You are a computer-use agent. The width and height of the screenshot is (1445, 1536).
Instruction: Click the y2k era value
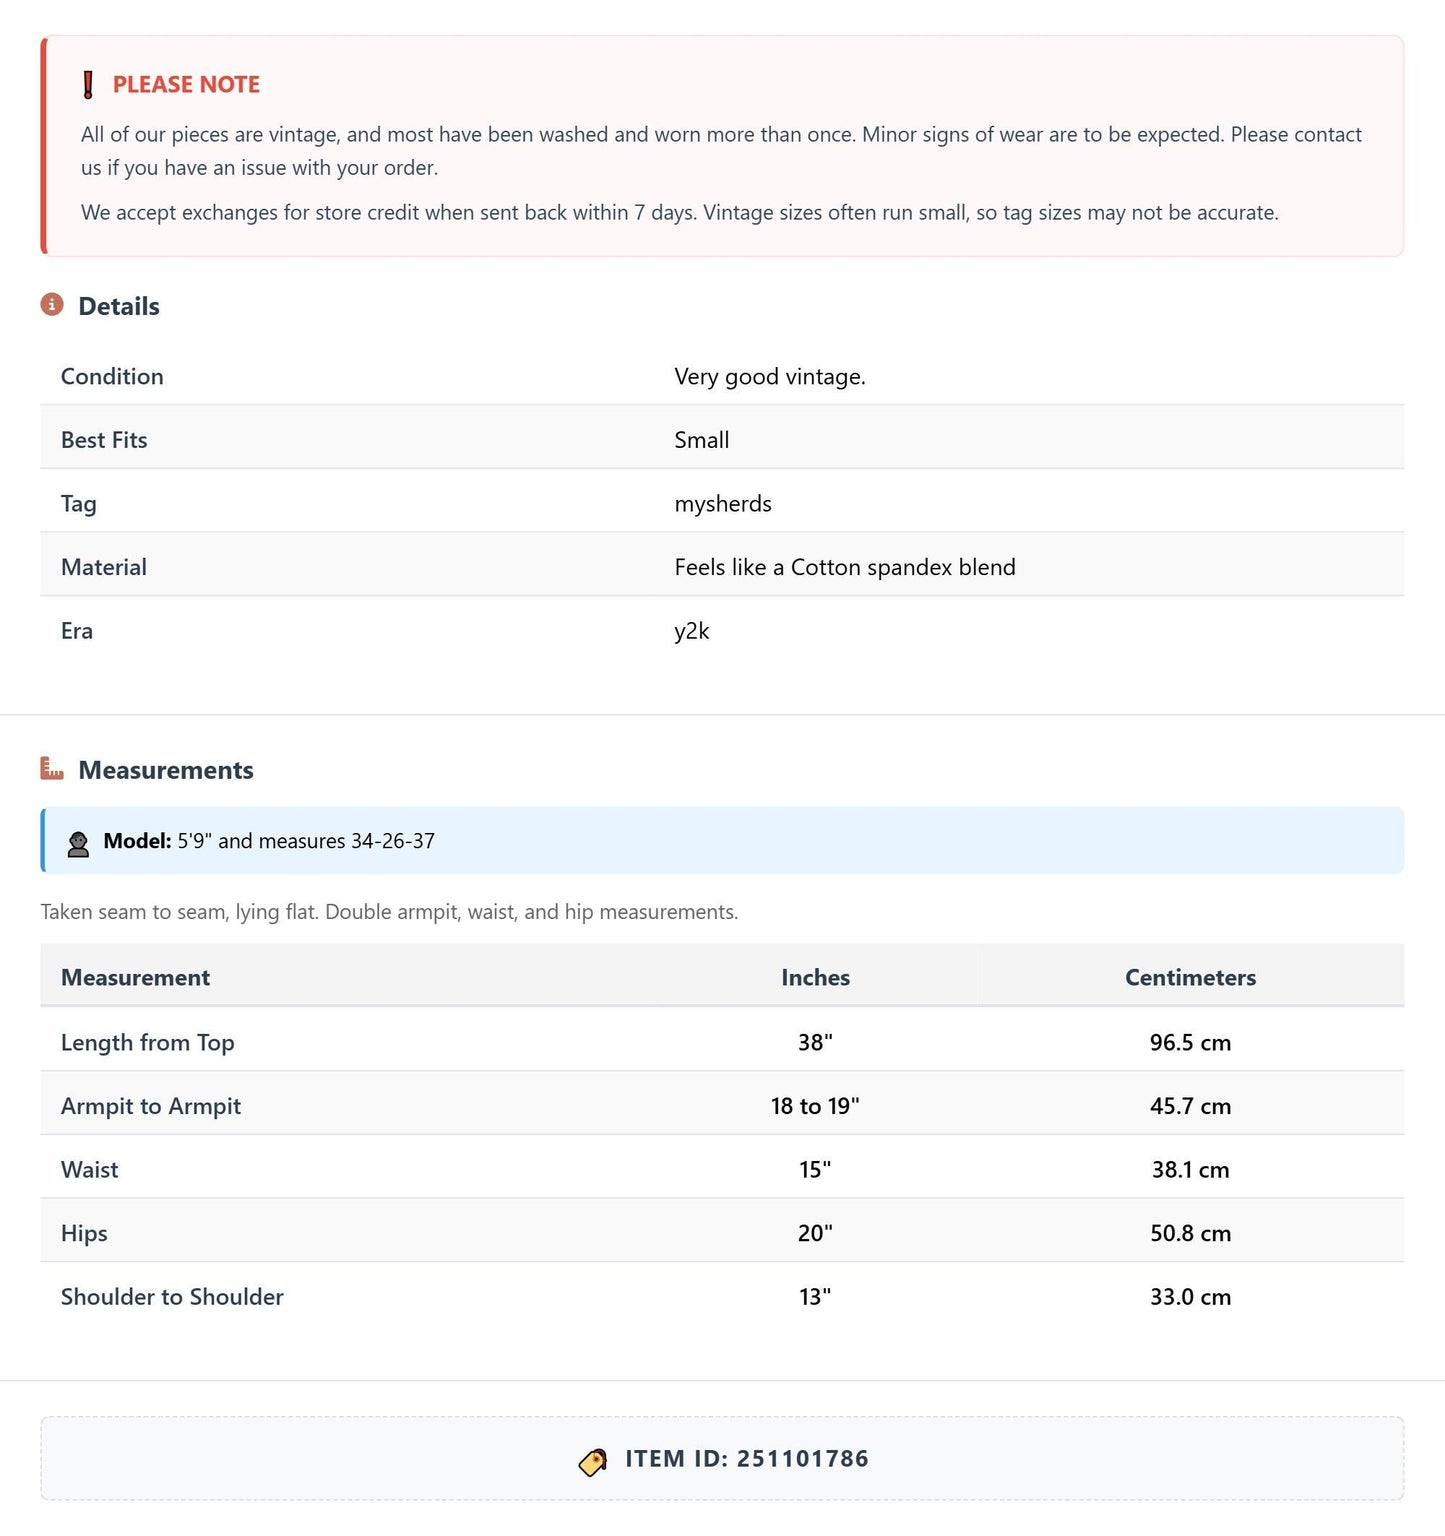[x=692, y=631]
